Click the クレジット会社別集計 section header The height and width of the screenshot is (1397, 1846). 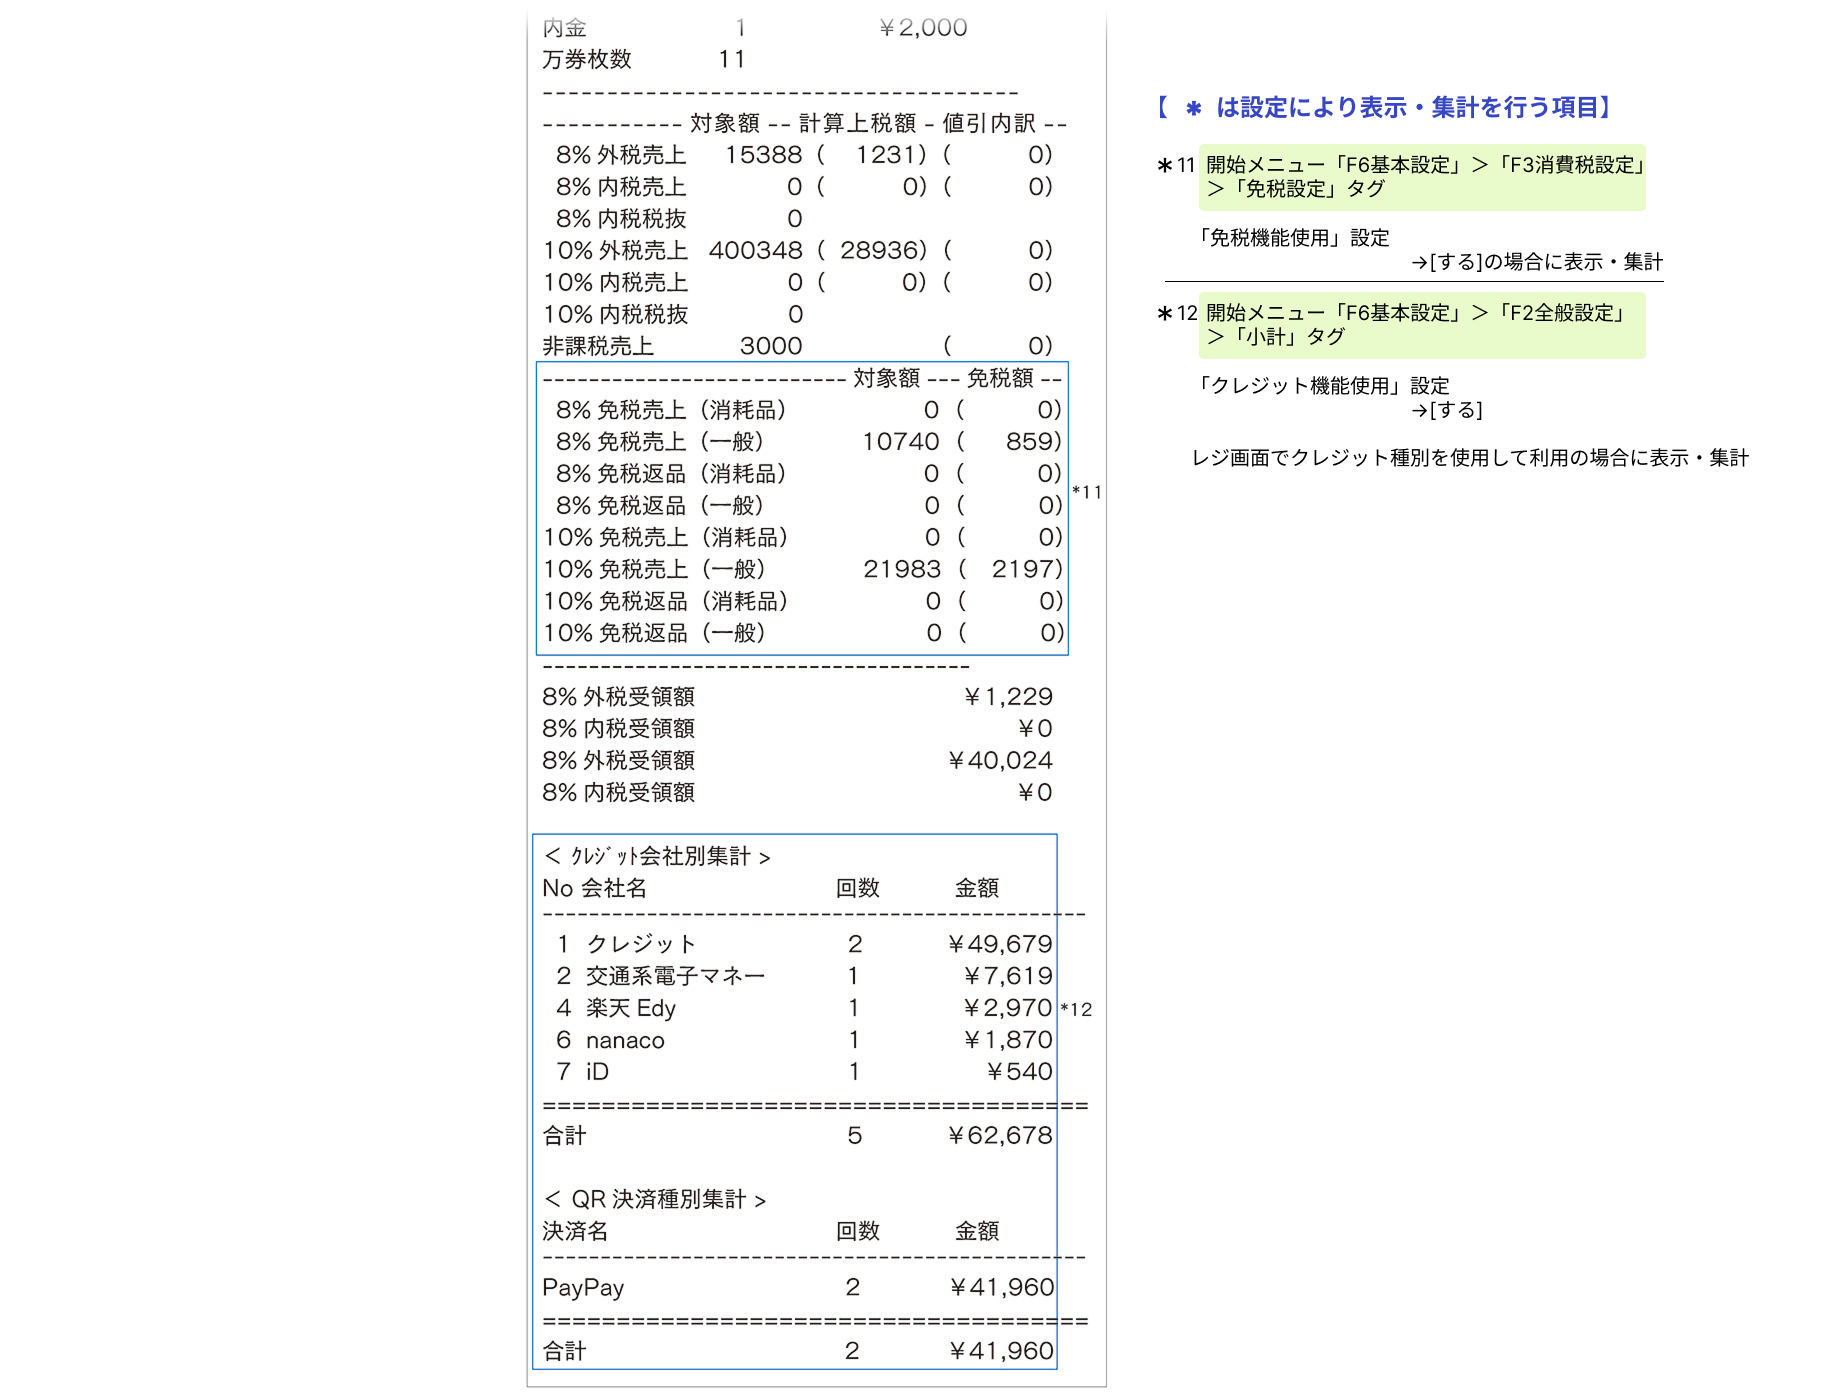pyautogui.click(x=657, y=857)
